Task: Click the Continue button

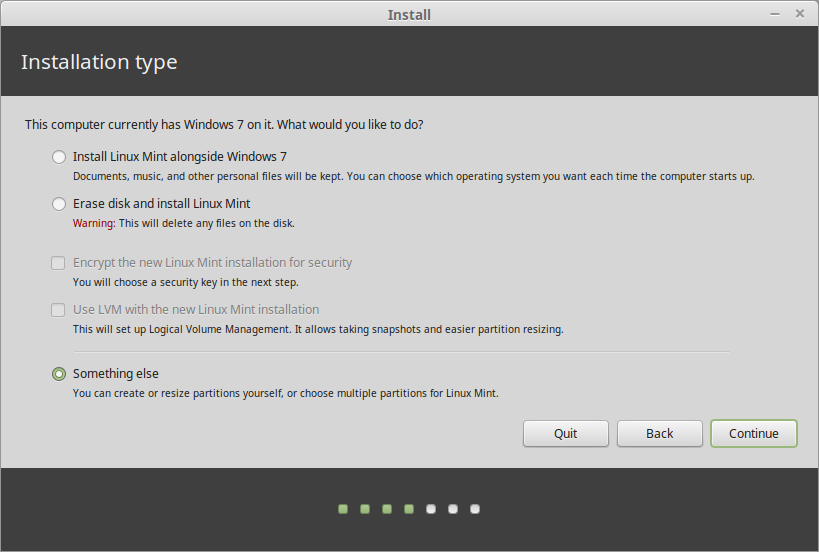Action: (x=754, y=433)
